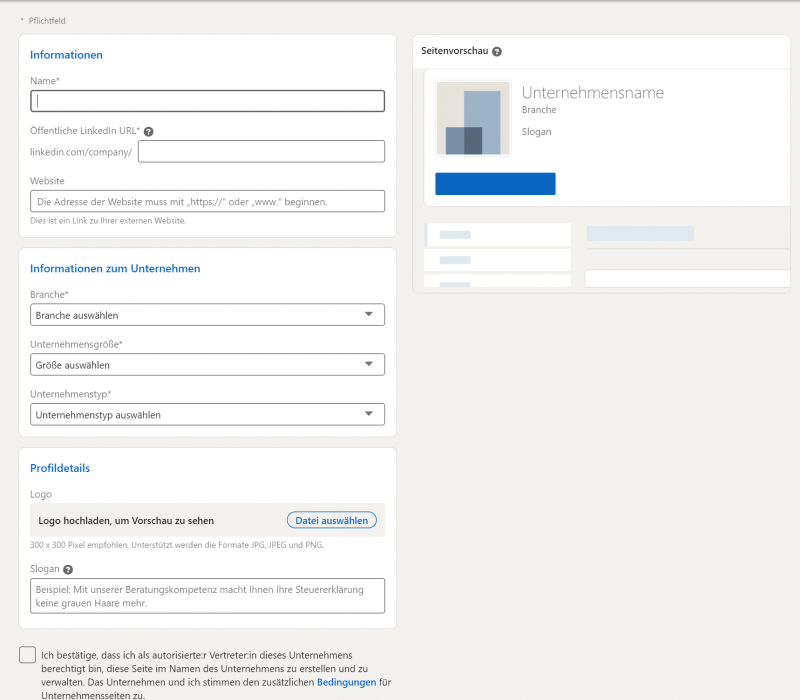This screenshot has height=700, width=800.
Task: Open the Größe auswählen dropdown
Action: pyautogui.click(x=207, y=365)
